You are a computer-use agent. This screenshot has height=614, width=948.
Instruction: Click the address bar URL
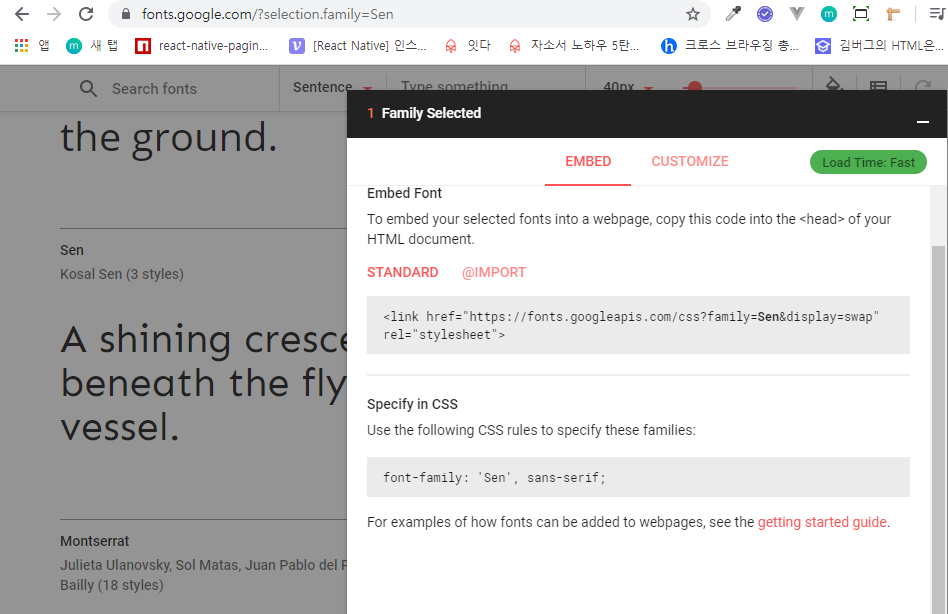267,14
